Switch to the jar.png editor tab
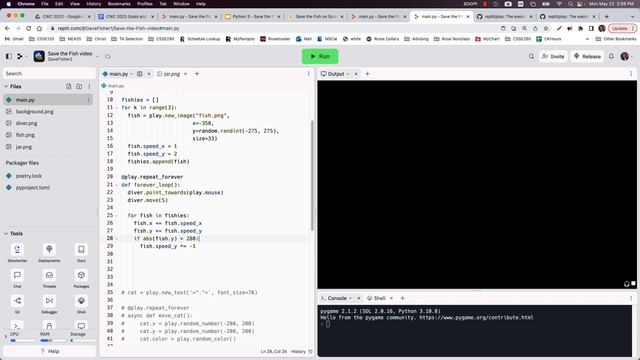Screen dimensions: 640x360 coord(169,74)
